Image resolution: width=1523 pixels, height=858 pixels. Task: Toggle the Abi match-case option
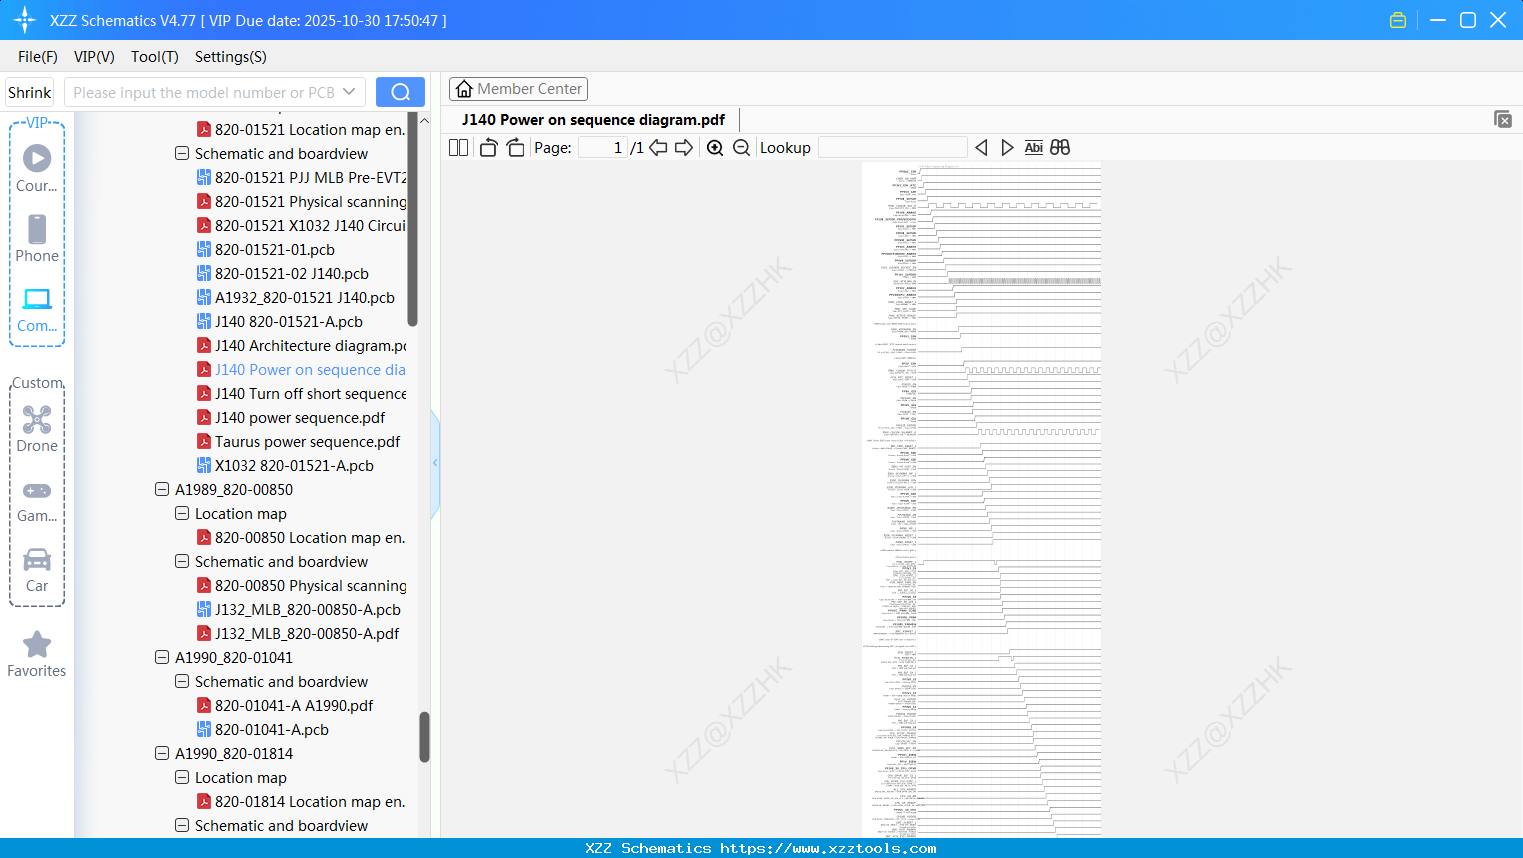pos(1034,147)
